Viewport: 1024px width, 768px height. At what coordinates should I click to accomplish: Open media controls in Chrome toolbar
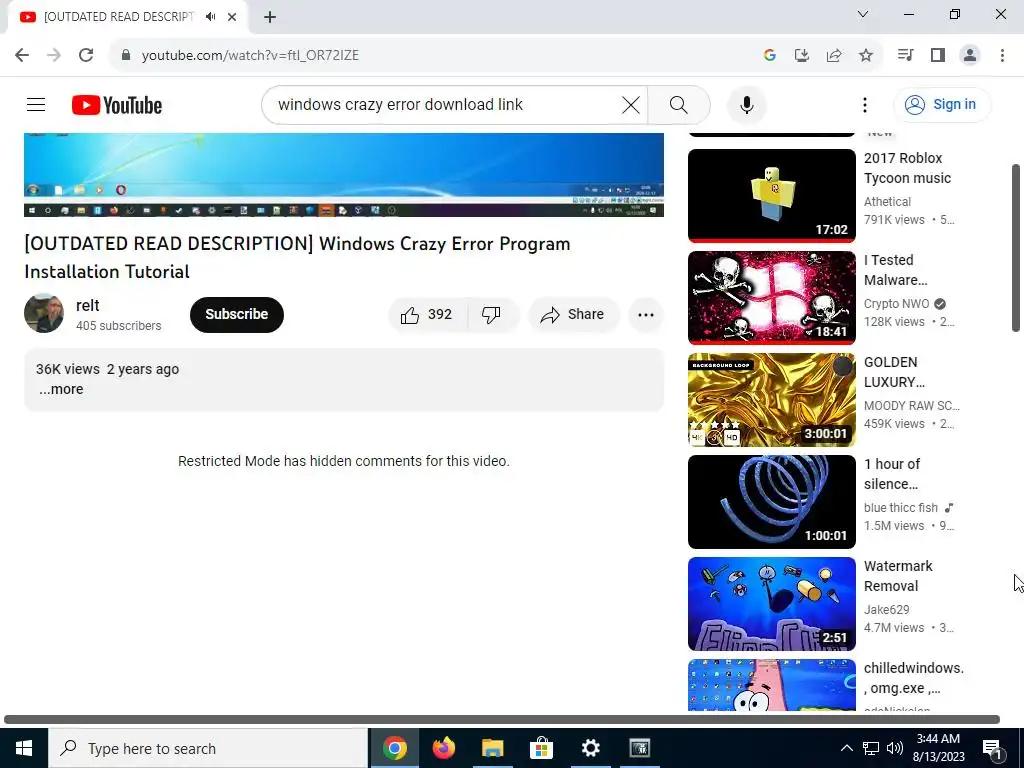click(905, 55)
